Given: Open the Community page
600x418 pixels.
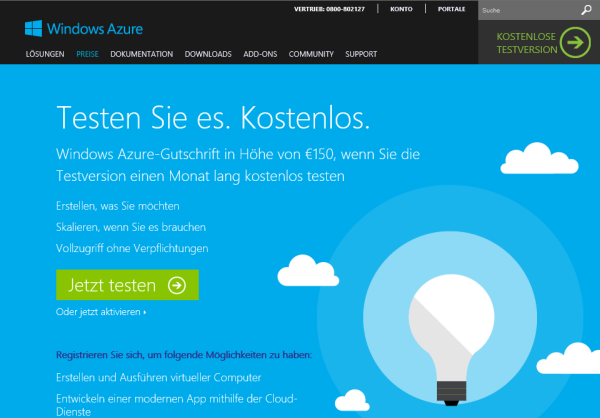Looking at the screenshot, I should [x=311, y=54].
